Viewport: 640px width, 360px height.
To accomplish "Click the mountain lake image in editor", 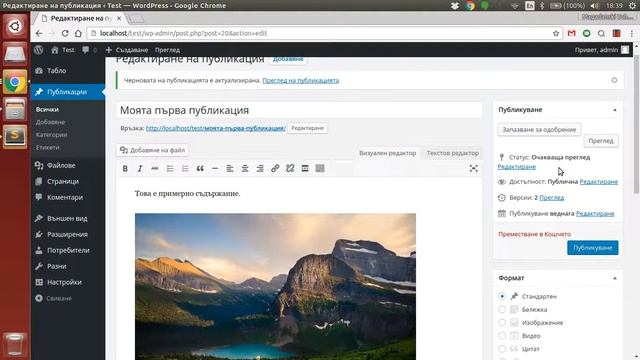I will (x=276, y=287).
